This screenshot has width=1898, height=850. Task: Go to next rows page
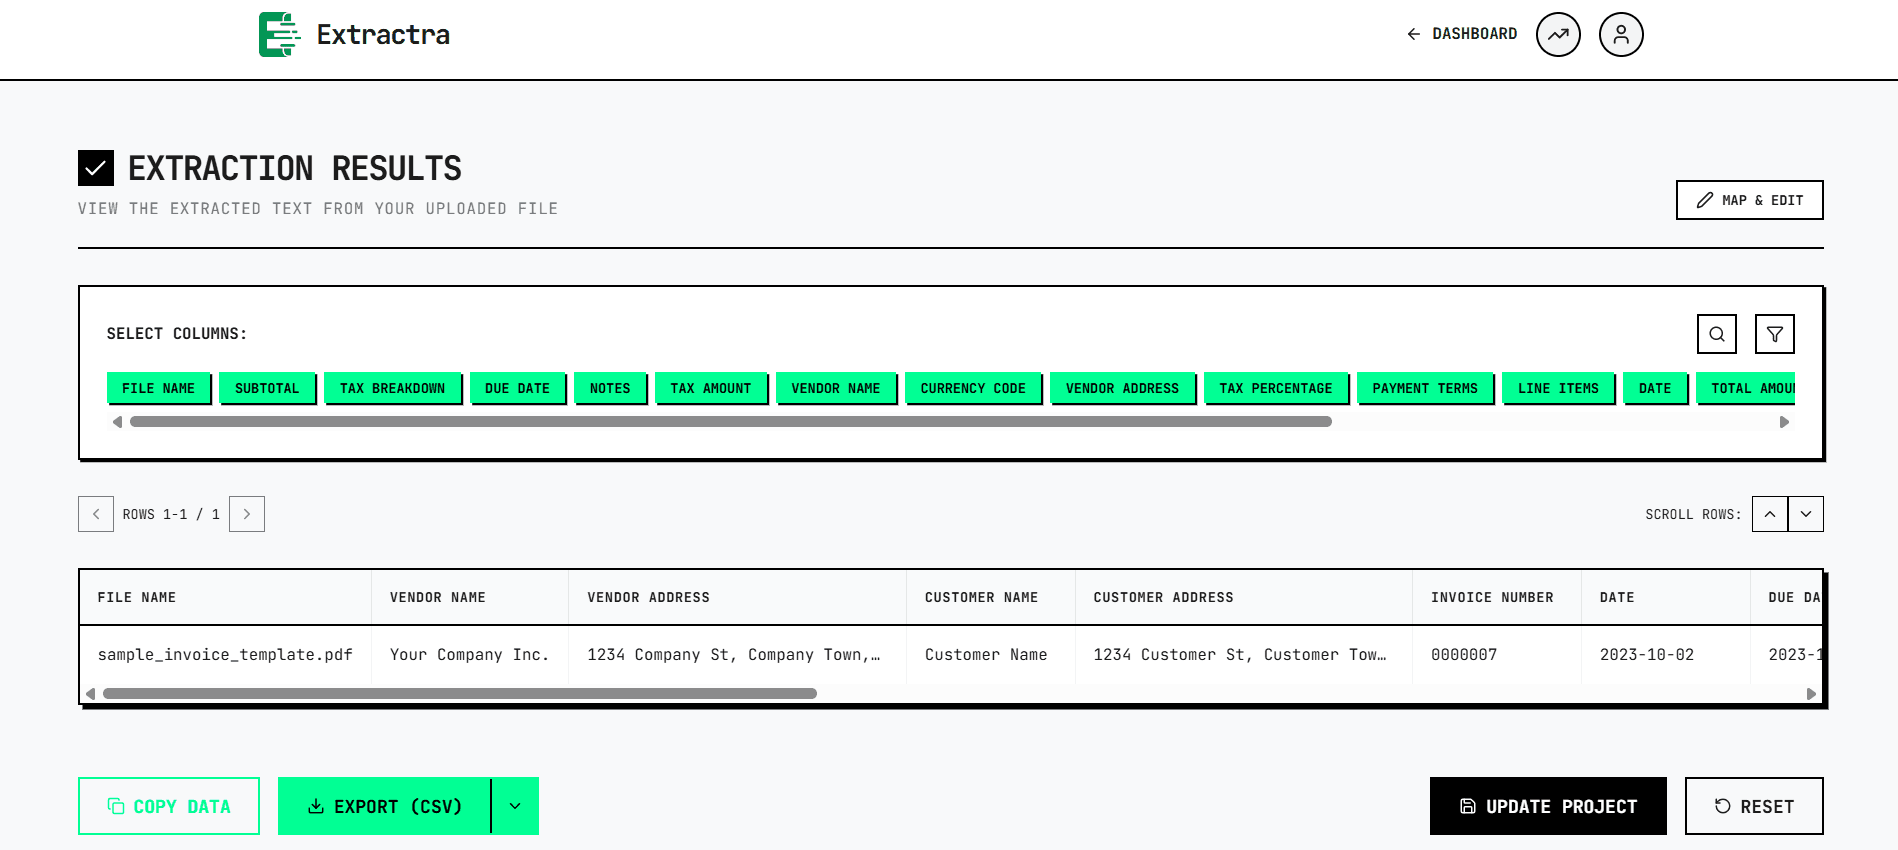247,514
